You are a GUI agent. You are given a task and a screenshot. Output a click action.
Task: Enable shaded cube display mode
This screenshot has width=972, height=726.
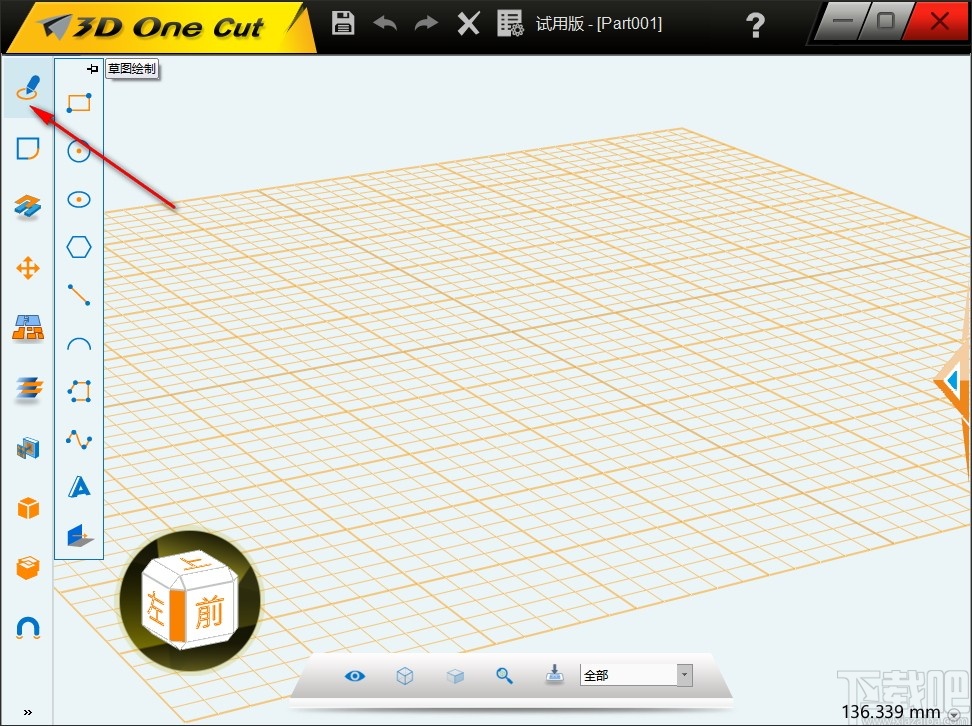455,675
